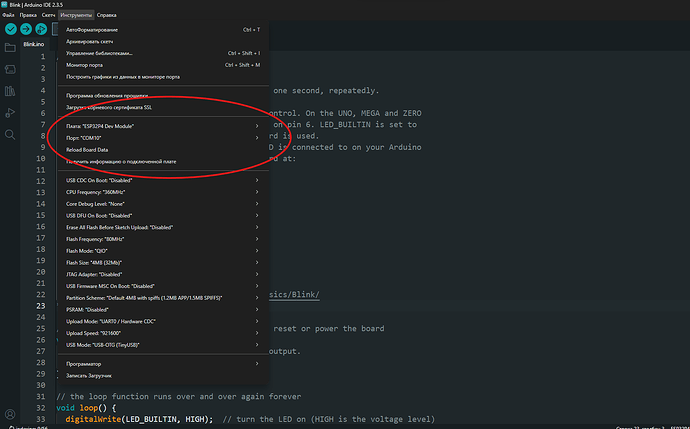690x429 pixels.
Task: Choose Автоформатирование from the menu
Action: pos(163,30)
